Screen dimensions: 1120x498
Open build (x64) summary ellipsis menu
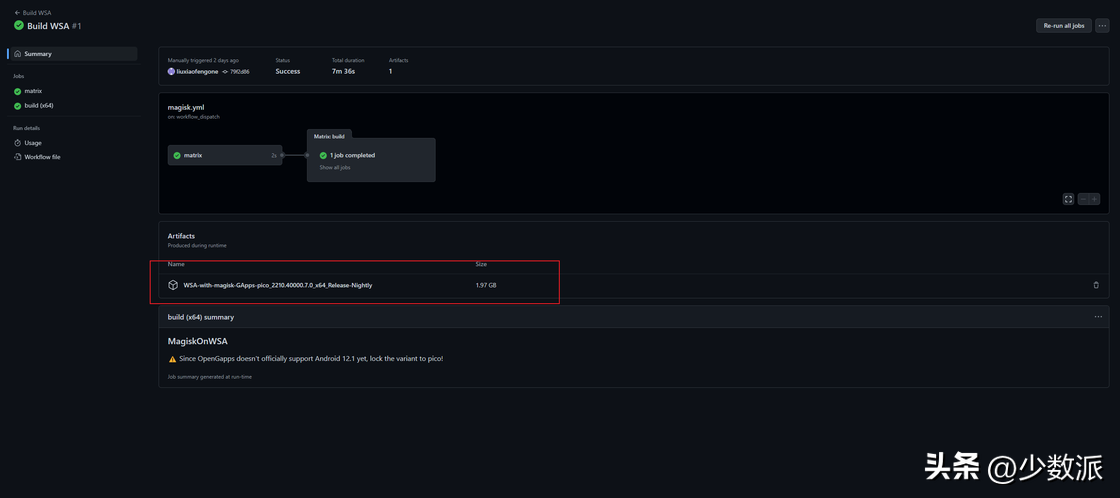click(x=1098, y=317)
